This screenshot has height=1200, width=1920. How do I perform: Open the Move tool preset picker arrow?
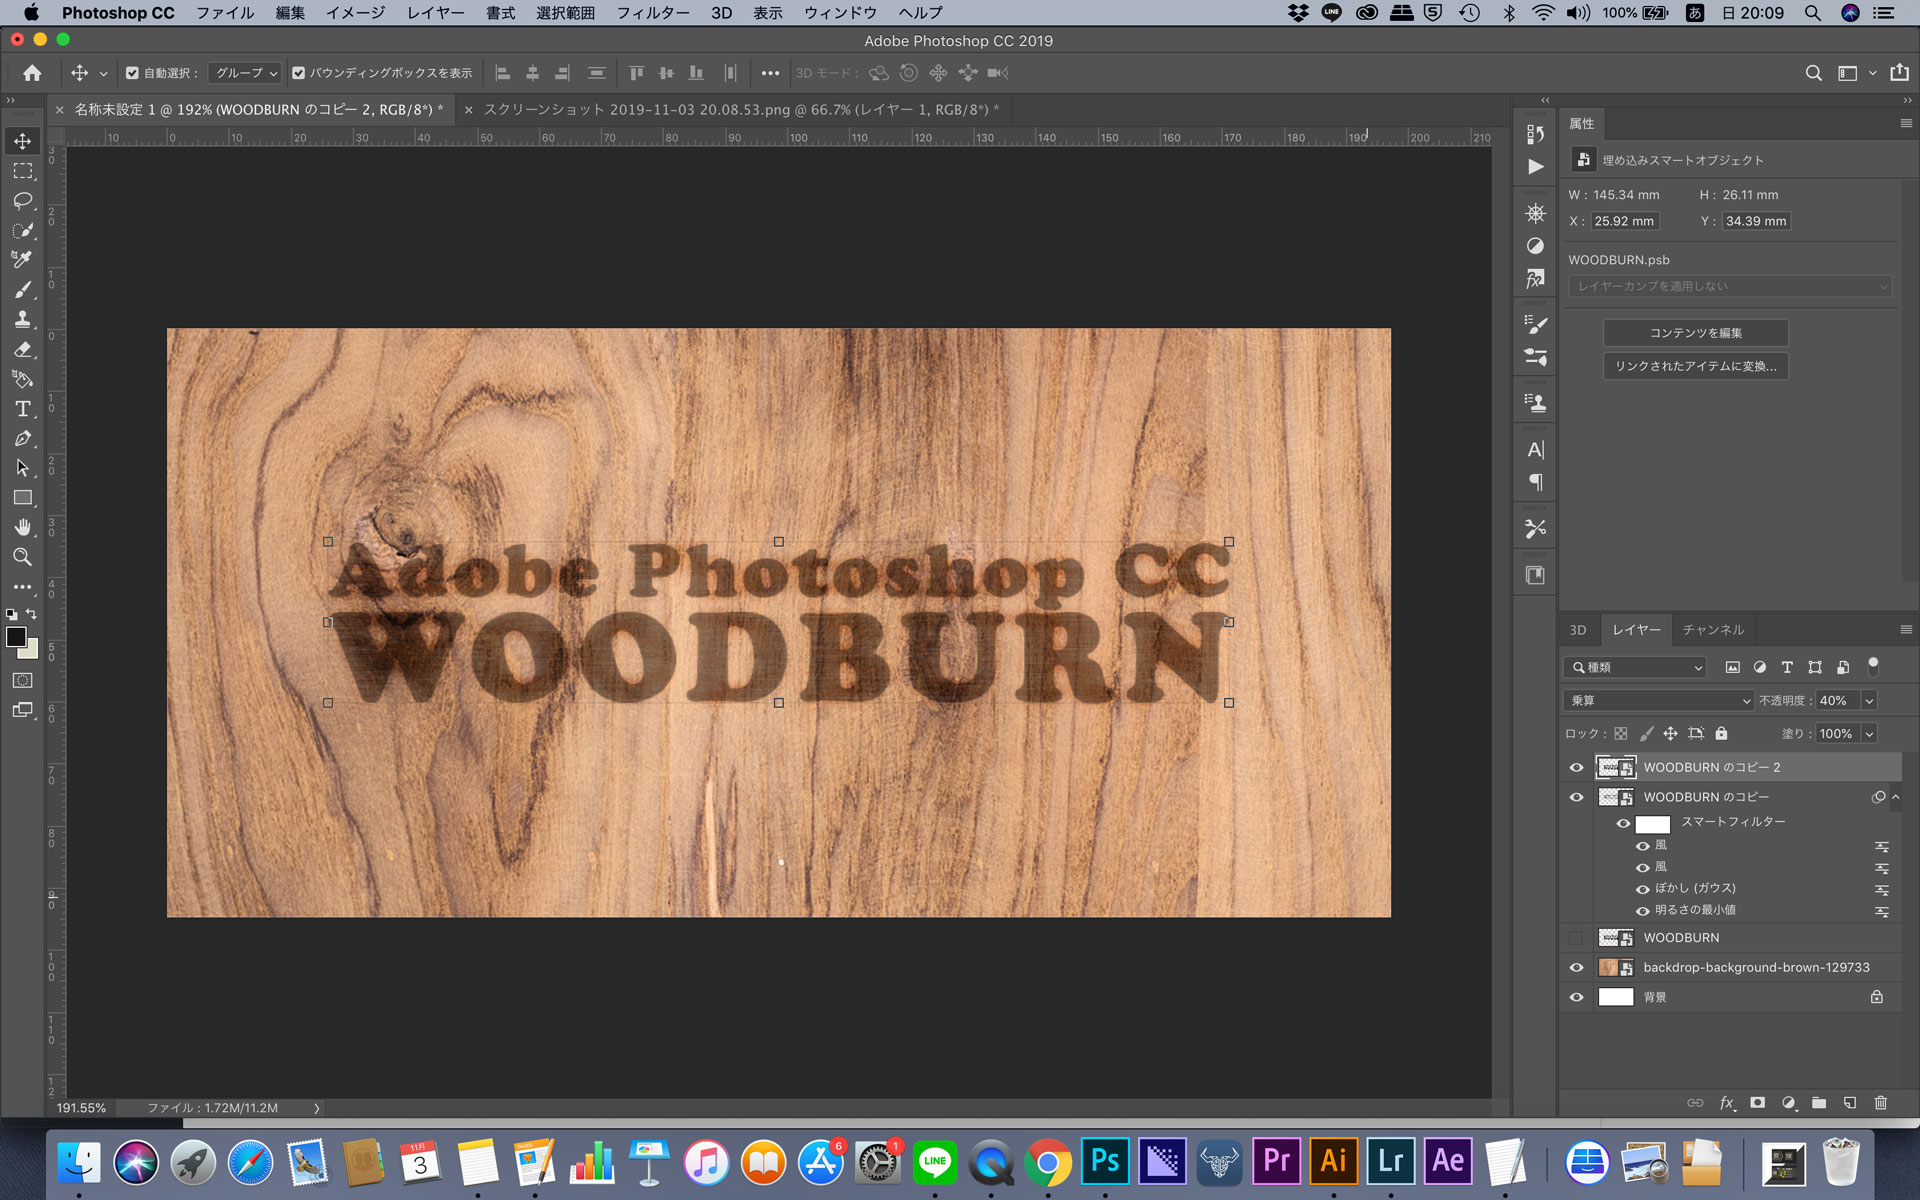pyautogui.click(x=103, y=74)
